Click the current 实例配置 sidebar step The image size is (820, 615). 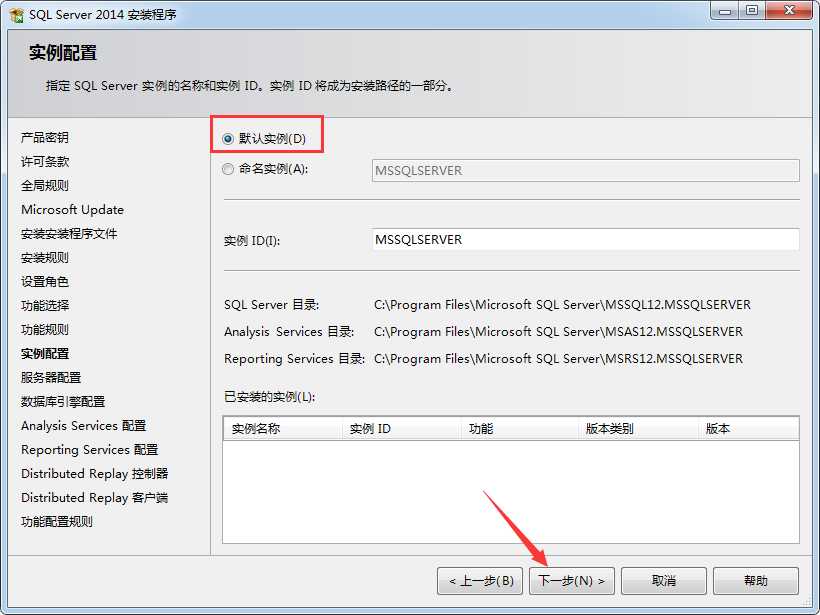(45, 354)
